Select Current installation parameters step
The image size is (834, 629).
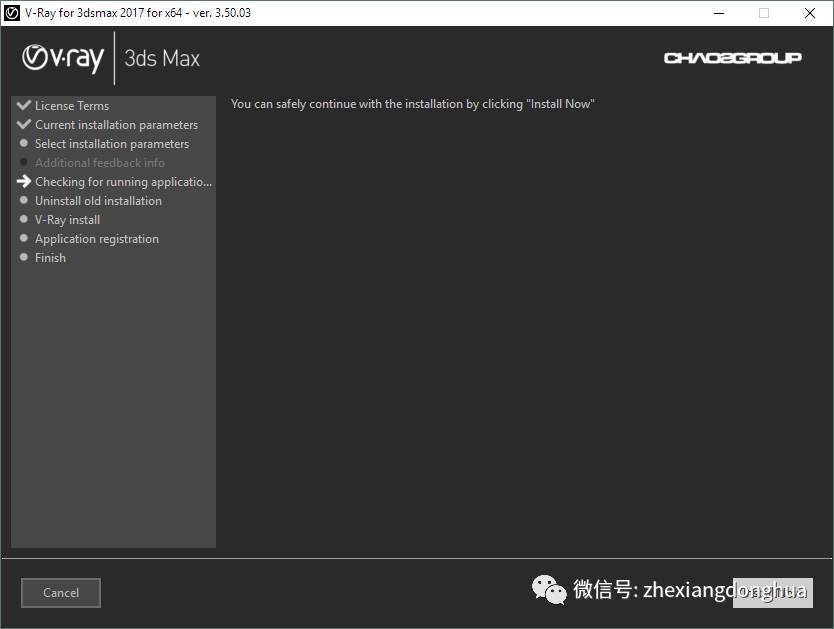pos(116,124)
